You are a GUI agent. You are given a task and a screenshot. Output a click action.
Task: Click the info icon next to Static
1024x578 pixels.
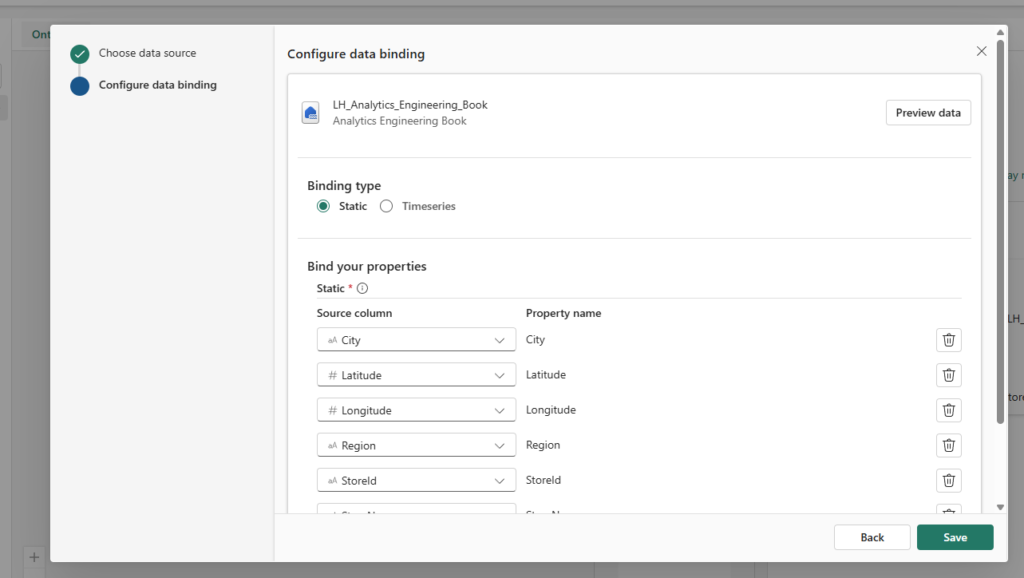(x=362, y=289)
